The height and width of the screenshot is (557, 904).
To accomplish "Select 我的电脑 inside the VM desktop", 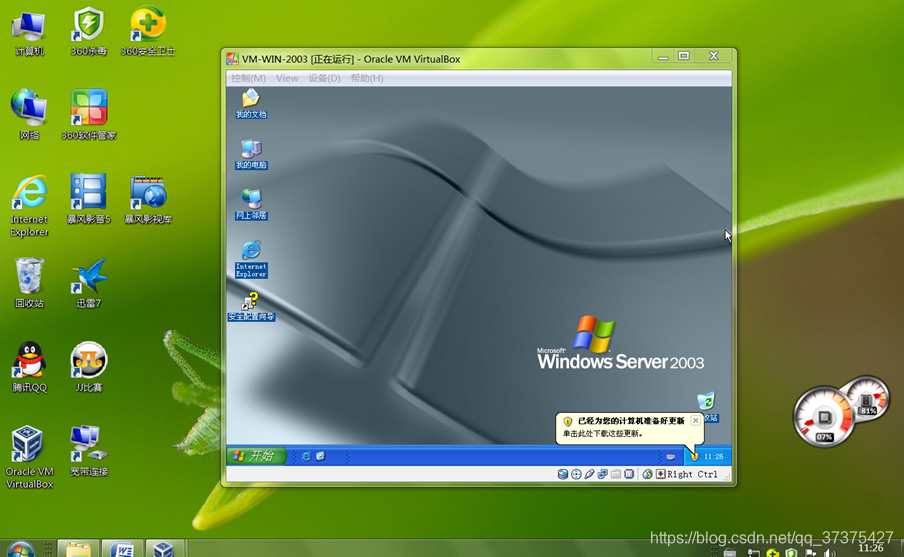I will (x=251, y=154).
